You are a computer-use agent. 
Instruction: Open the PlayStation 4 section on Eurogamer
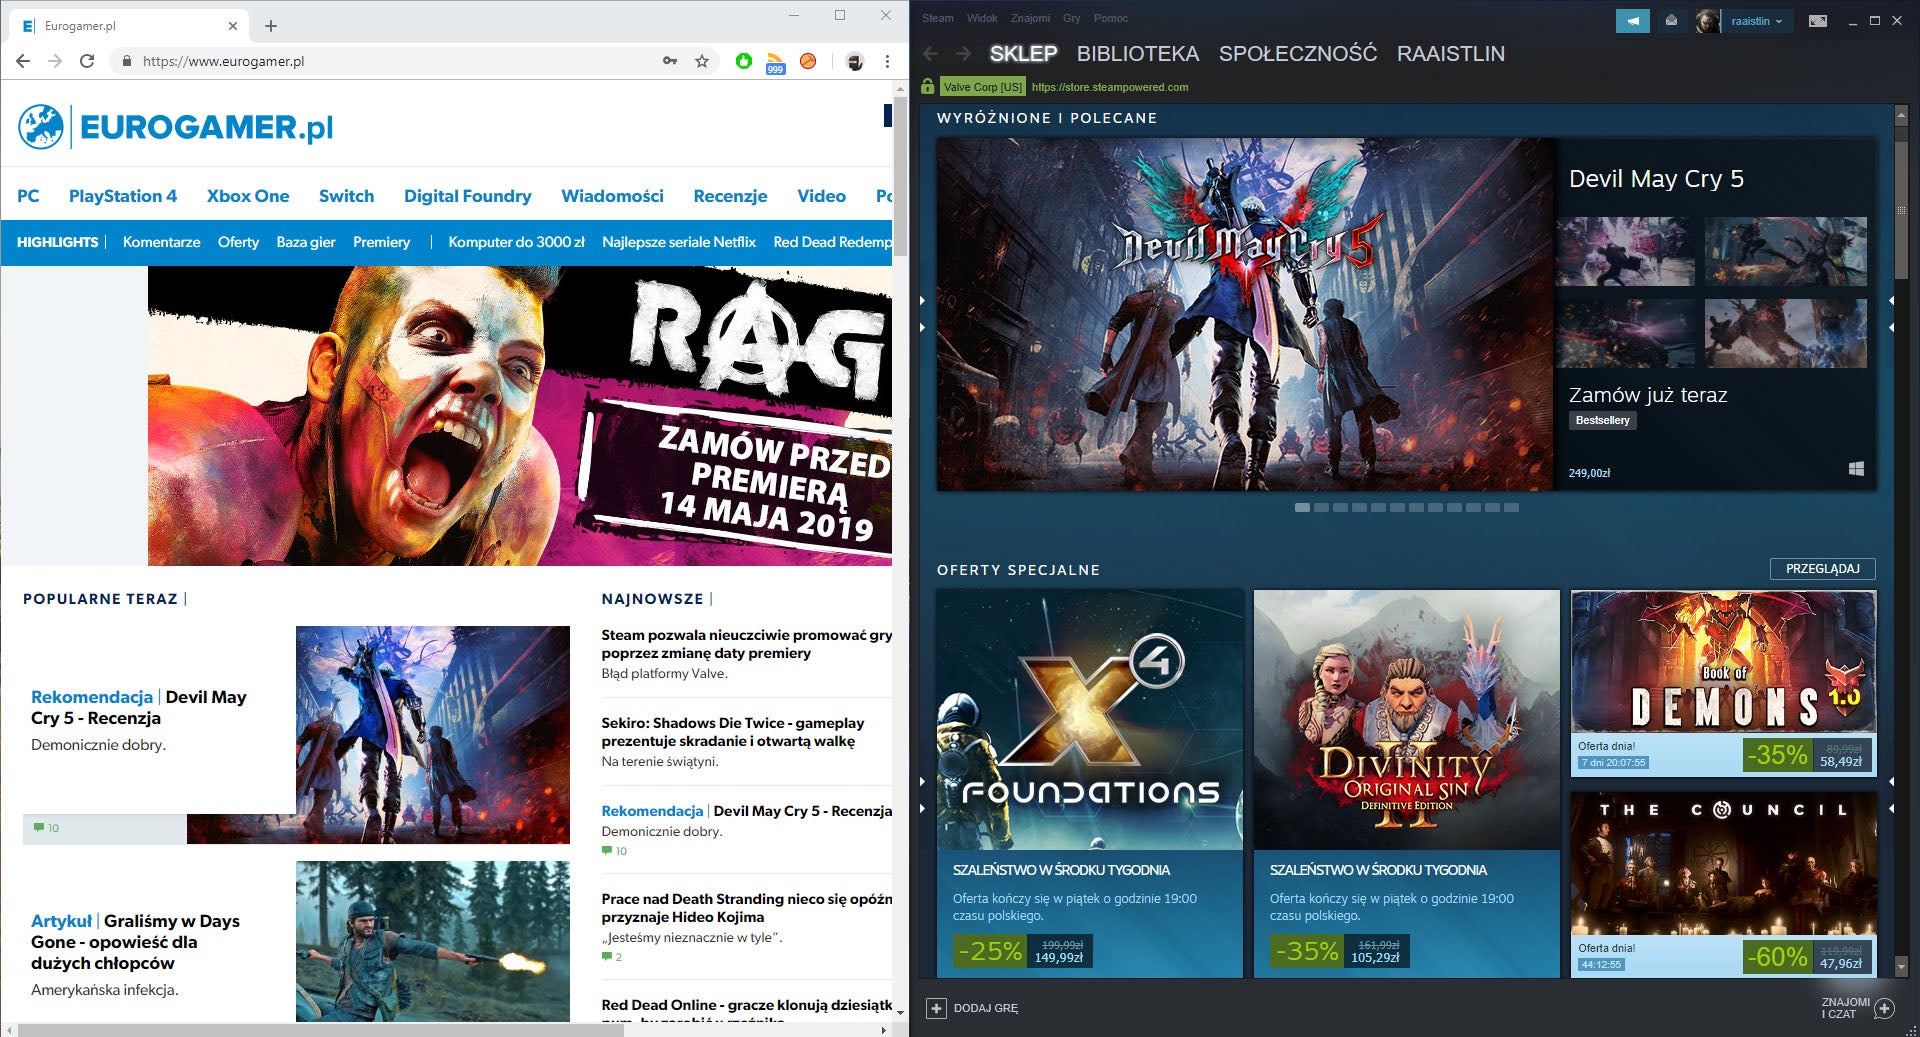123,196
